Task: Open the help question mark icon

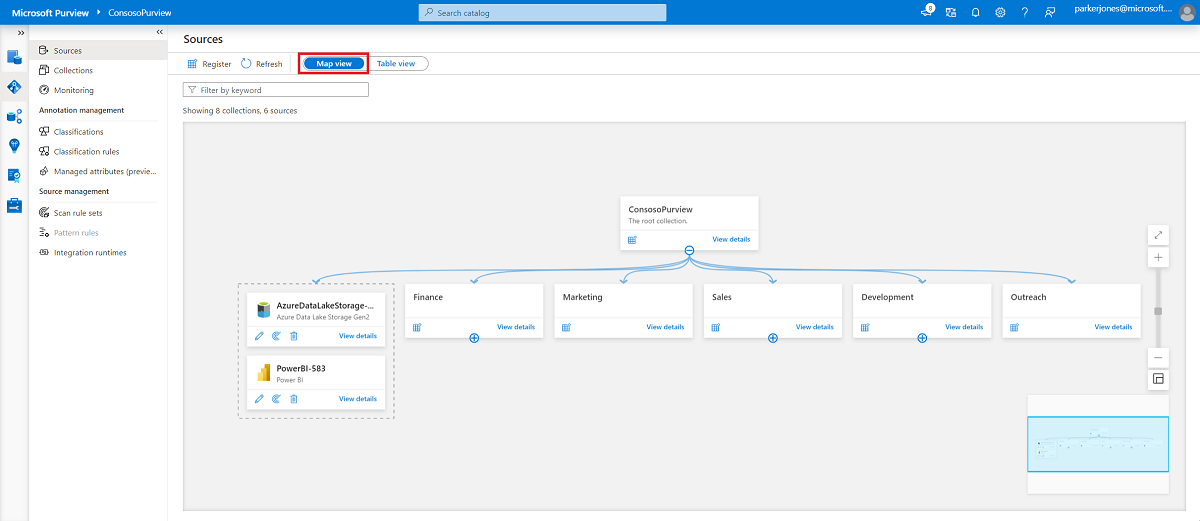Action: click(x=1025, y=13)
